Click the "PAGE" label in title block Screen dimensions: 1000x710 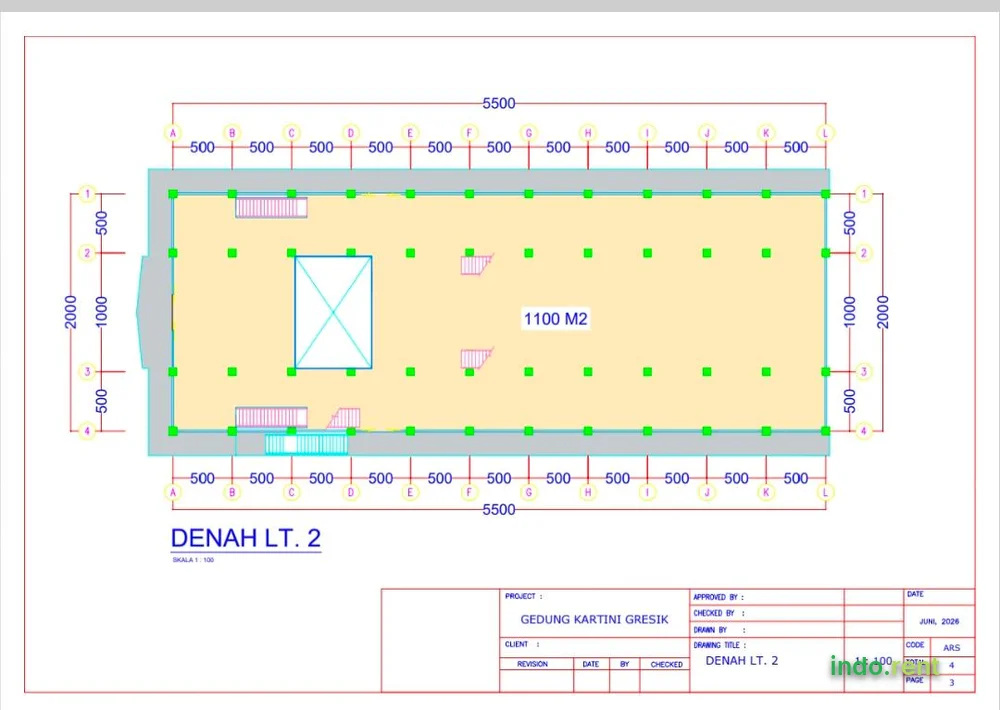tap(915, 680)
